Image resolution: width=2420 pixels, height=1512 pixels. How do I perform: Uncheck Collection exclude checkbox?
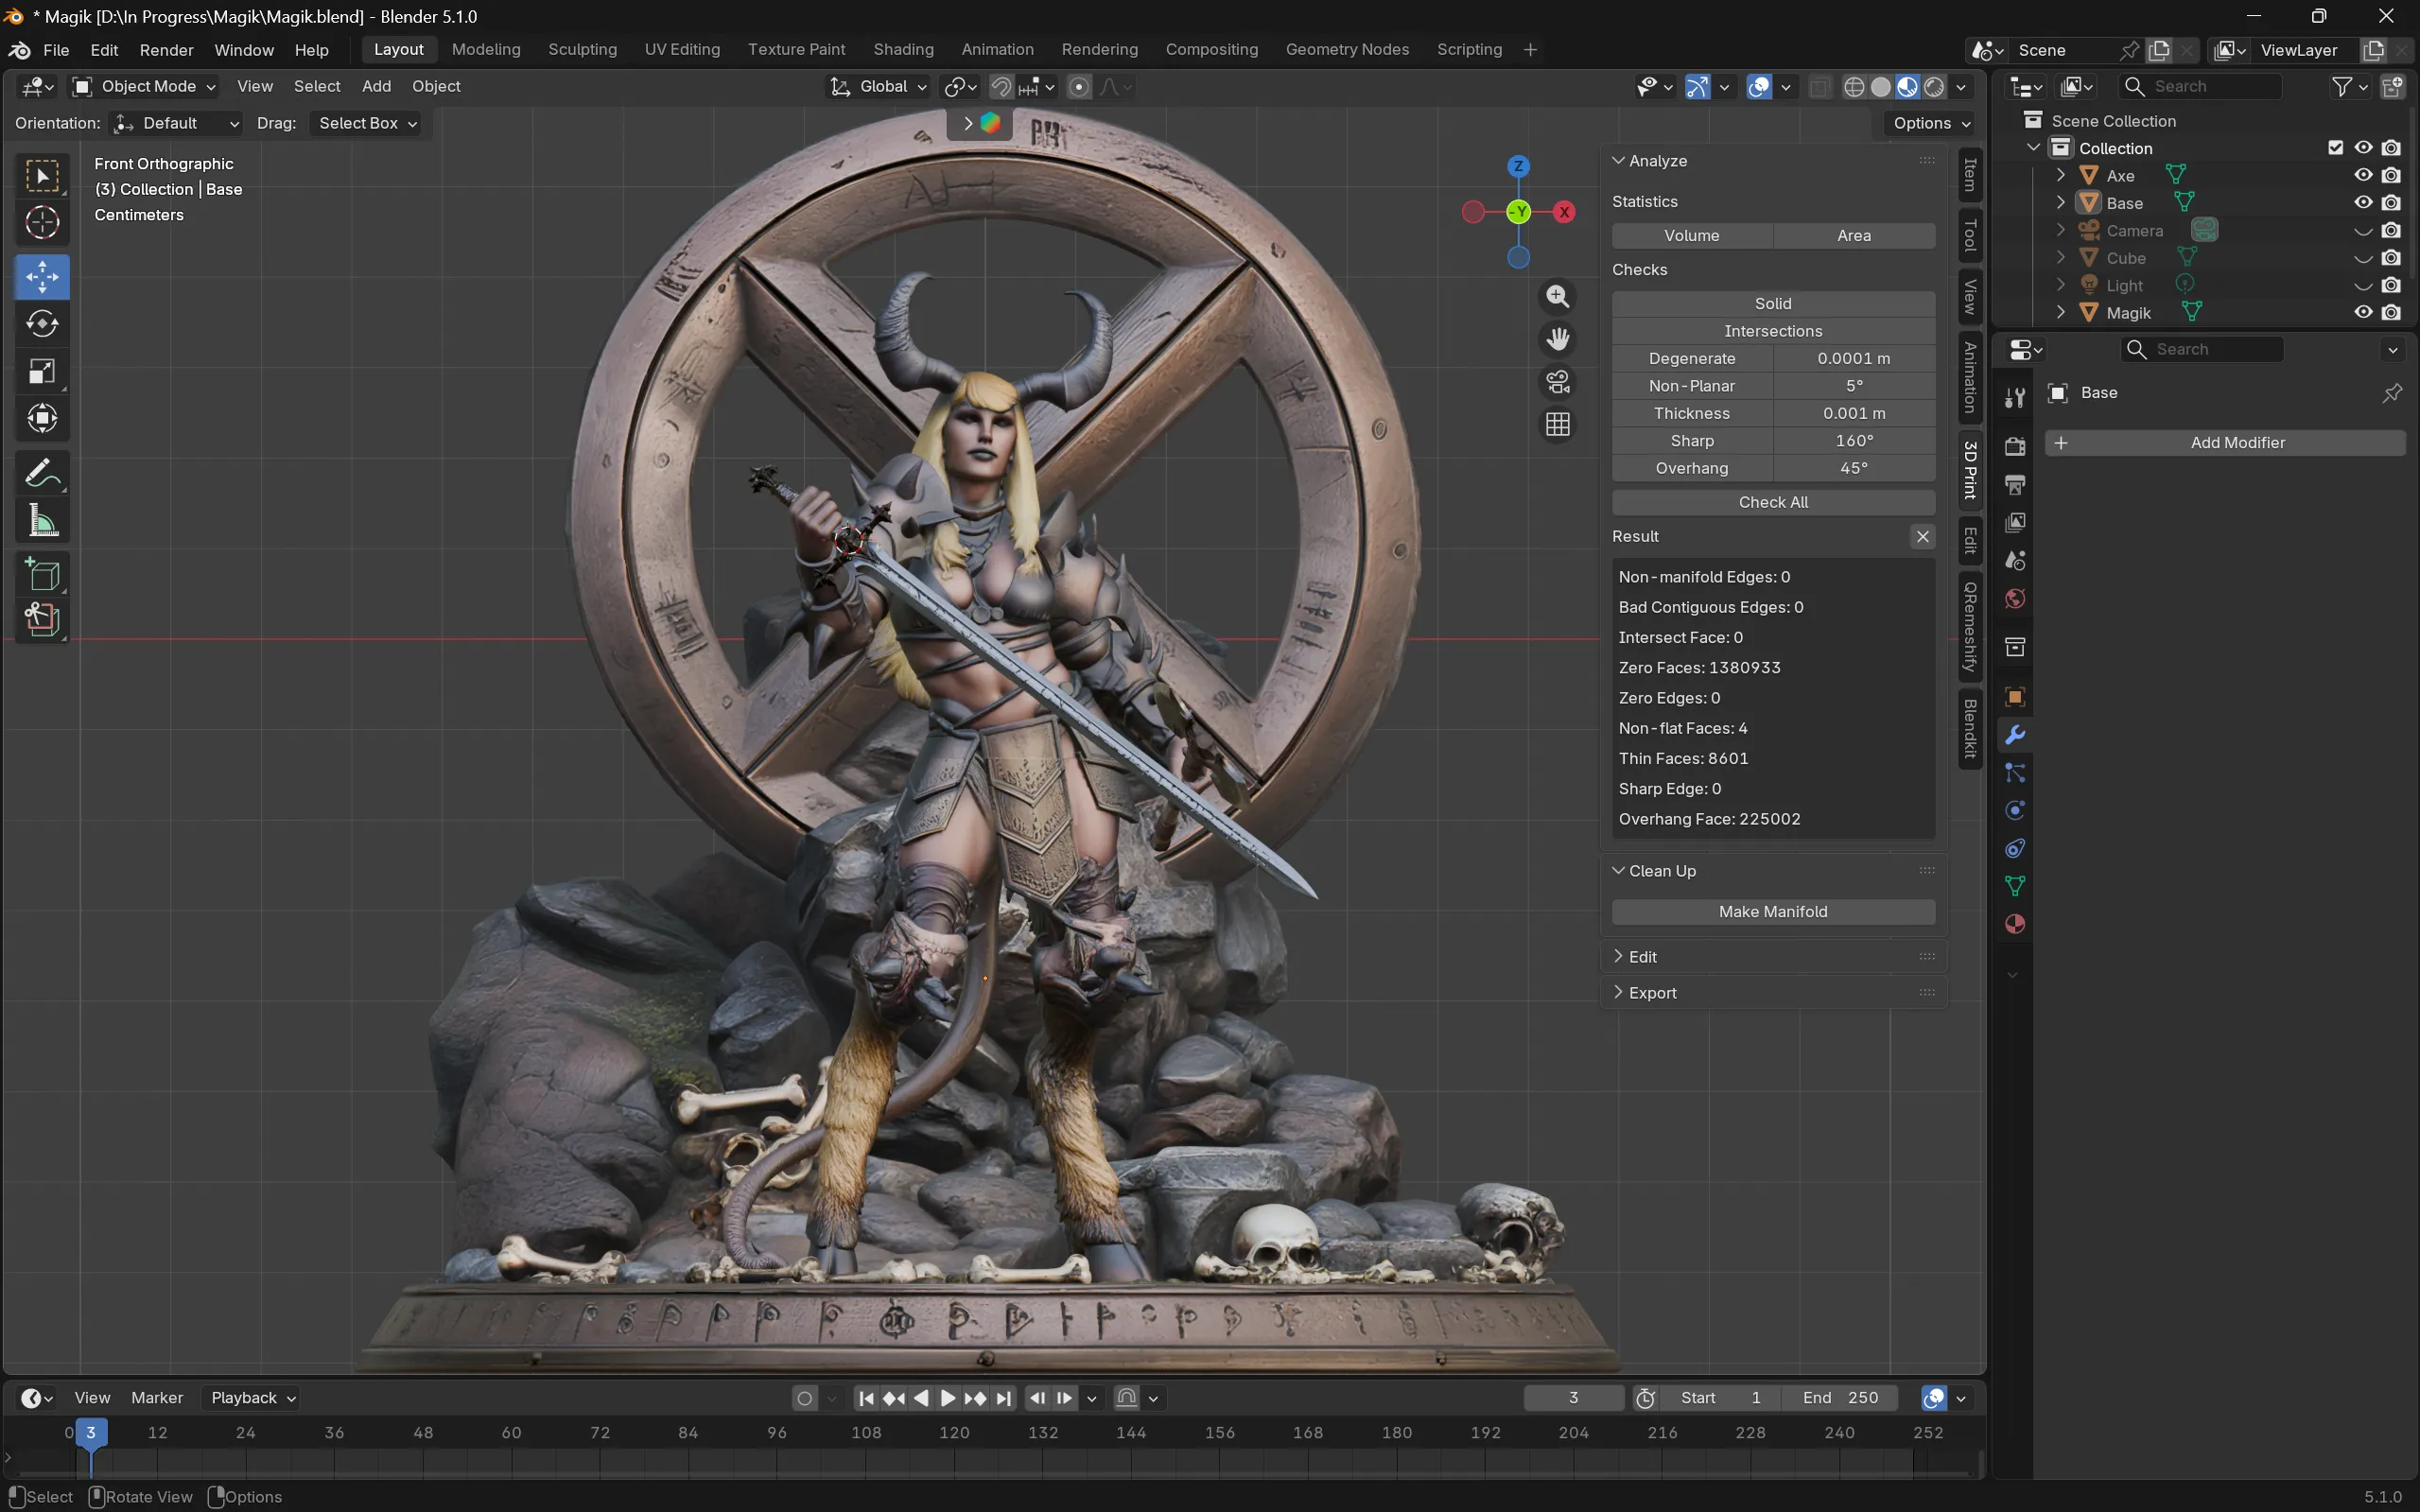pos(2336,148)
